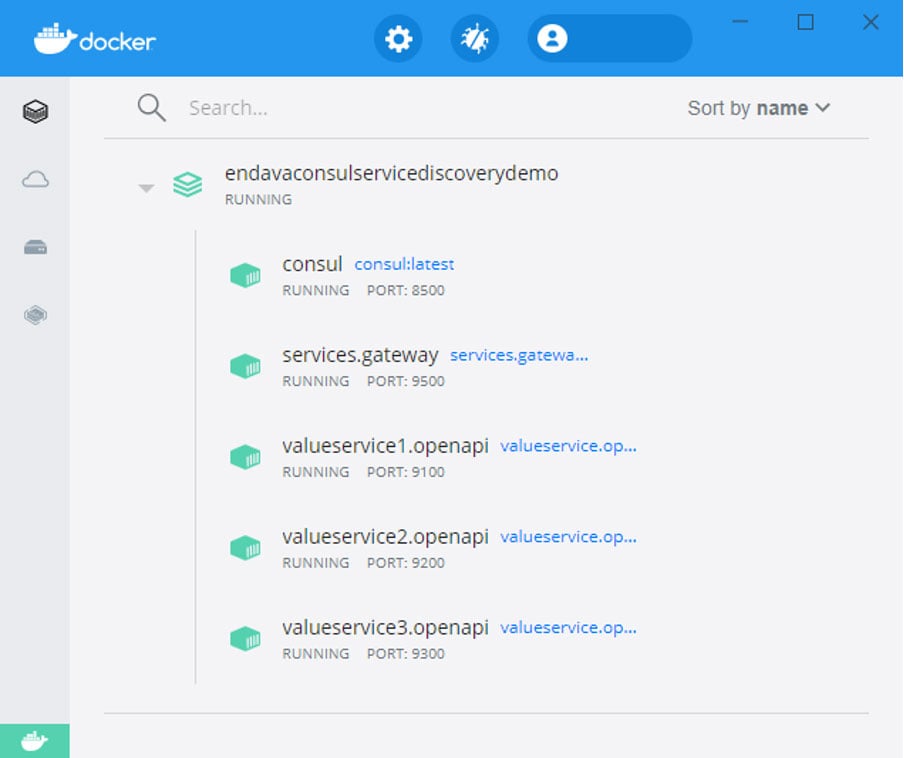Collapse the endavaconsulservicediscoverydemo stack
The image size is (904, 758).
(146, 186)
